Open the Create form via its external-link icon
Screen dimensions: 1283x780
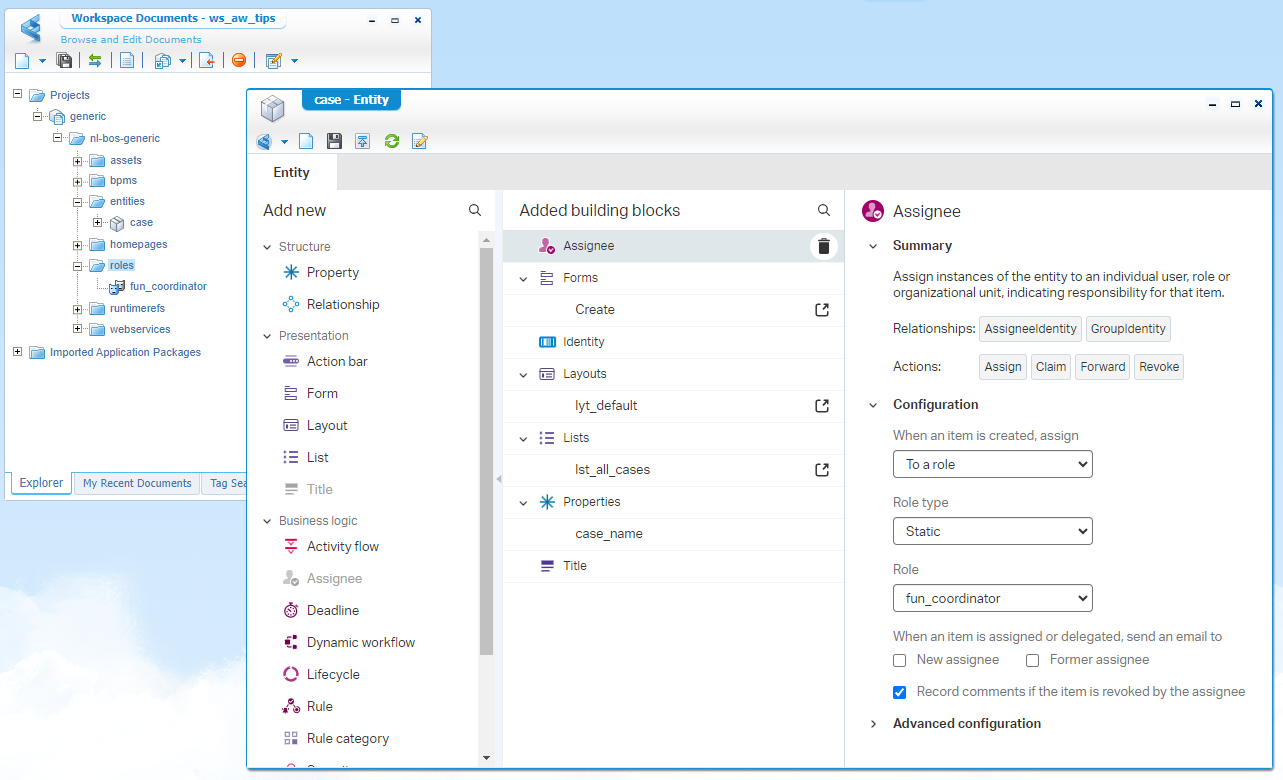(x=822, y=310)
